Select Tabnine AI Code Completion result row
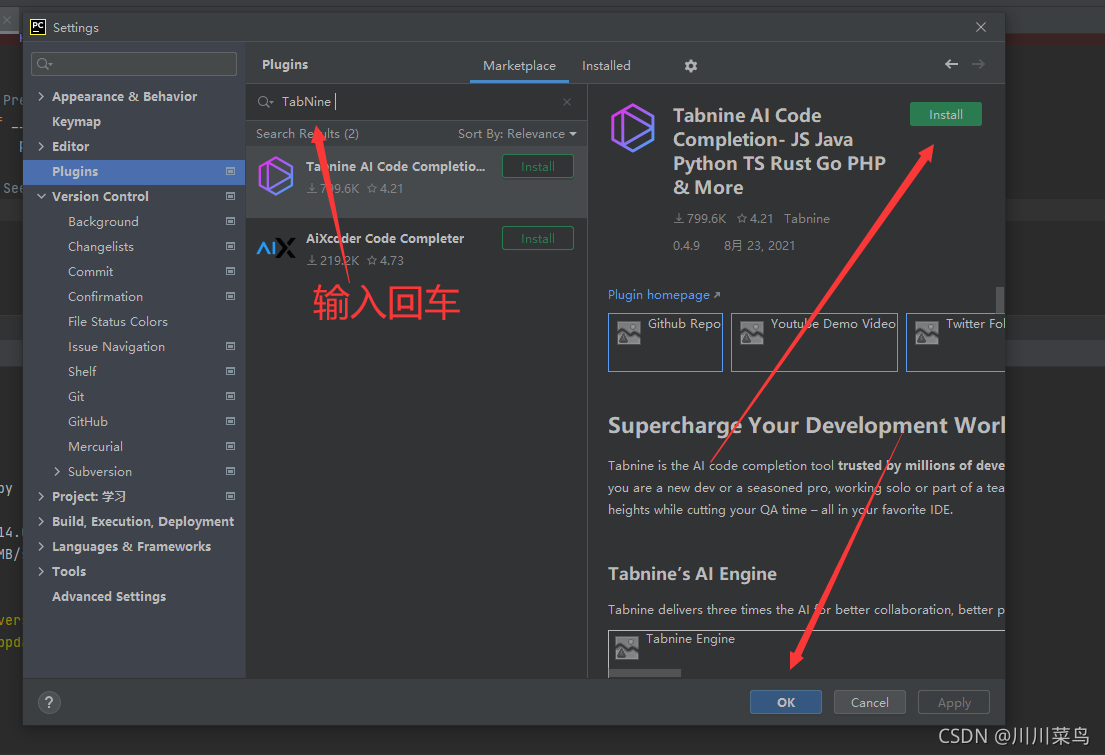The width and height of the screenshot is (1105, 755). (x=416, y=182)
